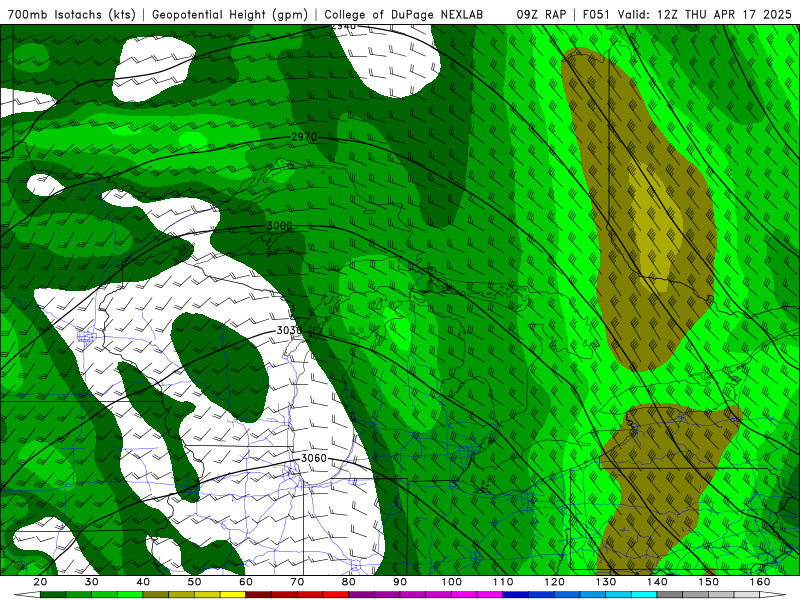This screenshot has width=800, height=600.
Task: Click the 160 value on the color scale
Action: click(760, 582)
